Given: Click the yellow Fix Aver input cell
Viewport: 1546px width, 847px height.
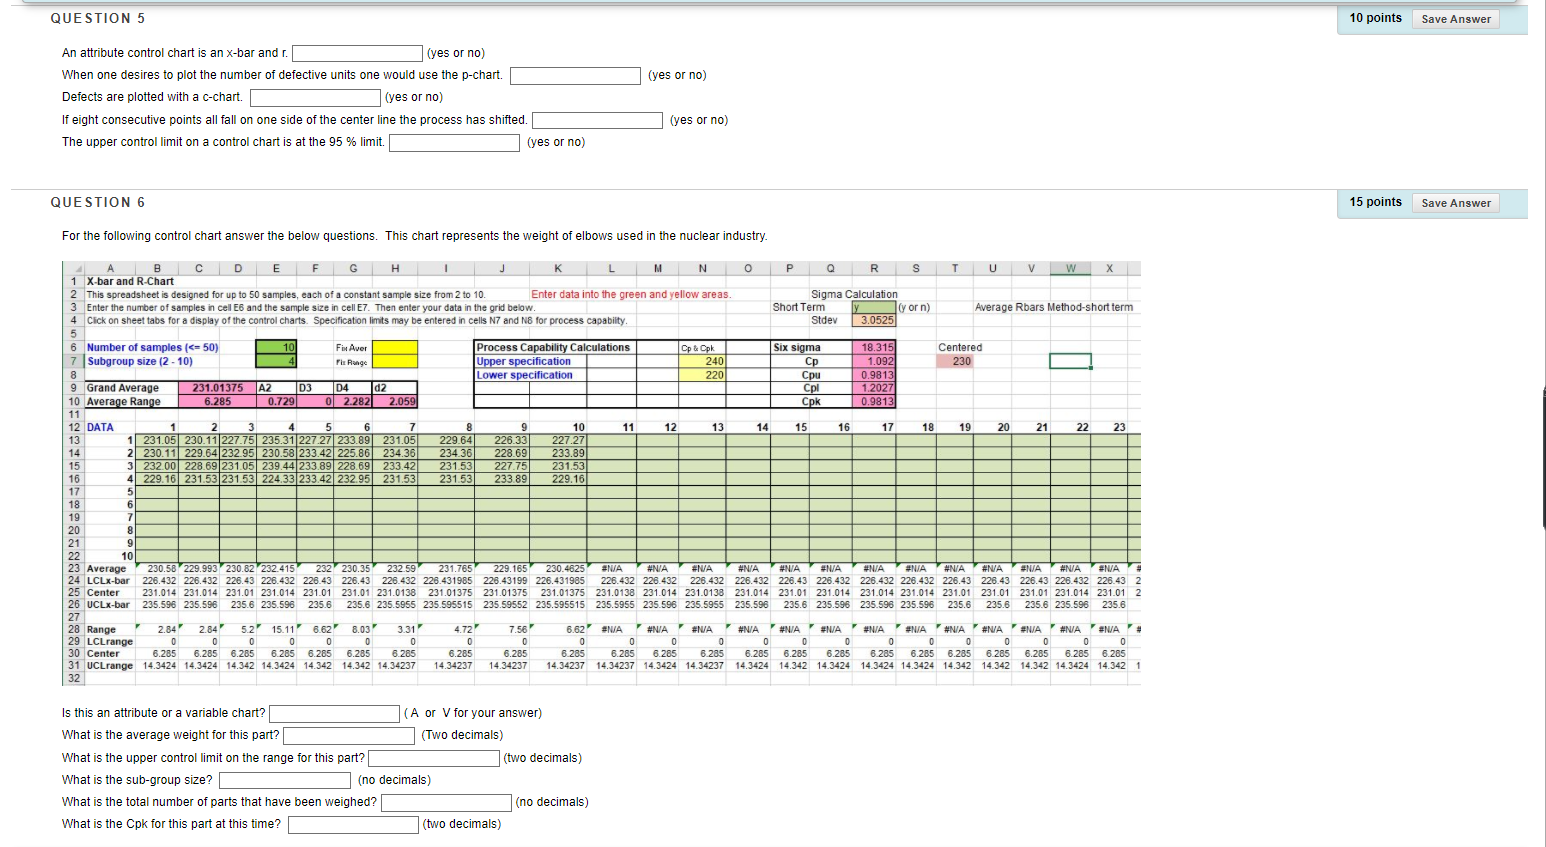Looking at the screenshot, I should 395,347.
